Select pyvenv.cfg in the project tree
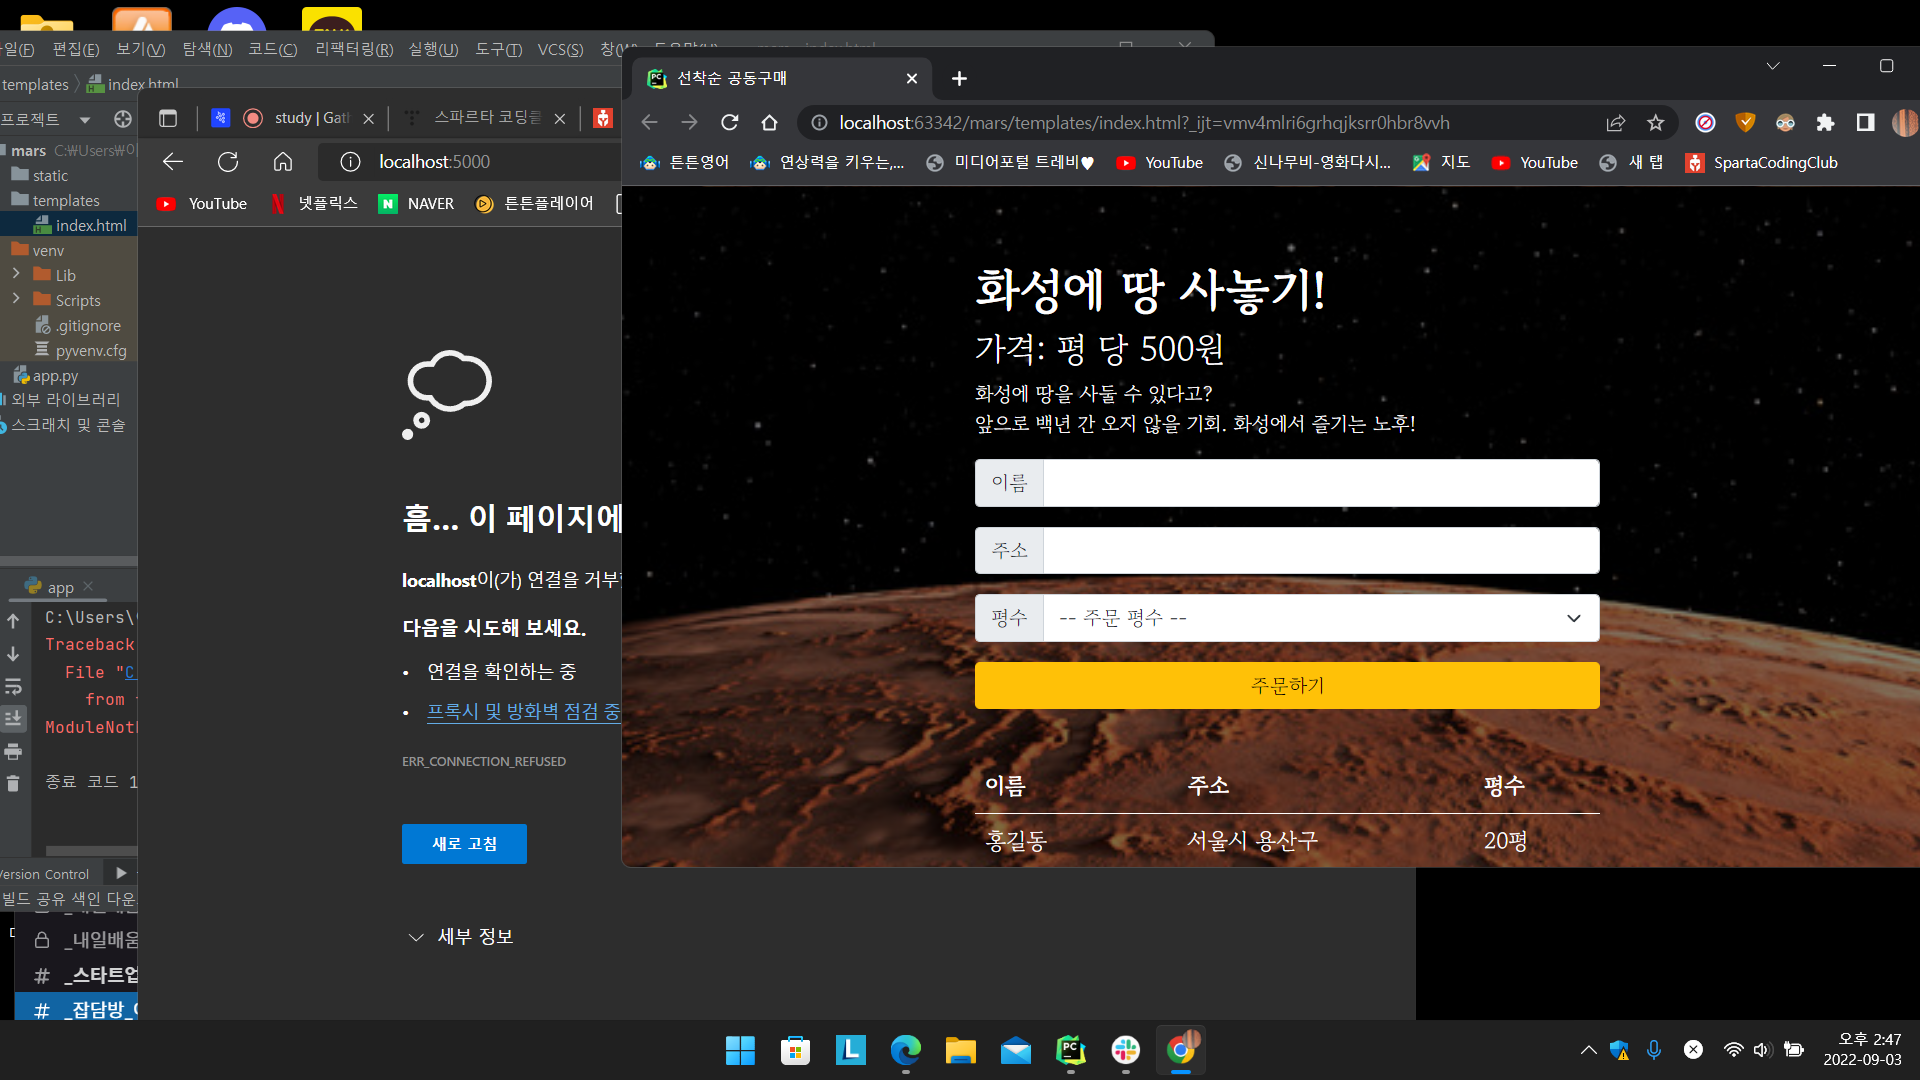This screenshot has width=1920, height=1080. pos(81,351)
